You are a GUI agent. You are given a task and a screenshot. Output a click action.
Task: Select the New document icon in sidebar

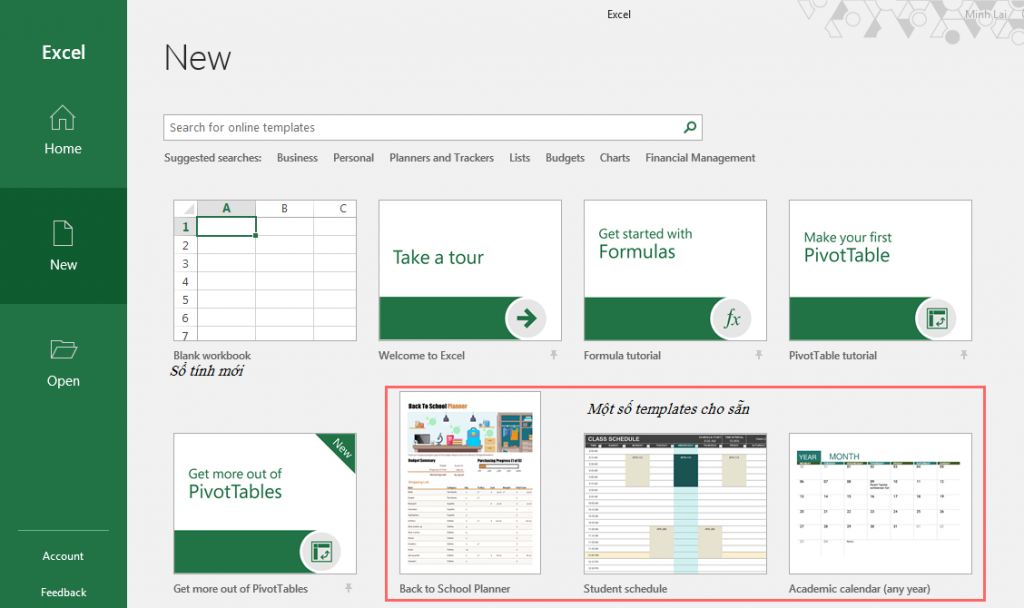[63, 233]
